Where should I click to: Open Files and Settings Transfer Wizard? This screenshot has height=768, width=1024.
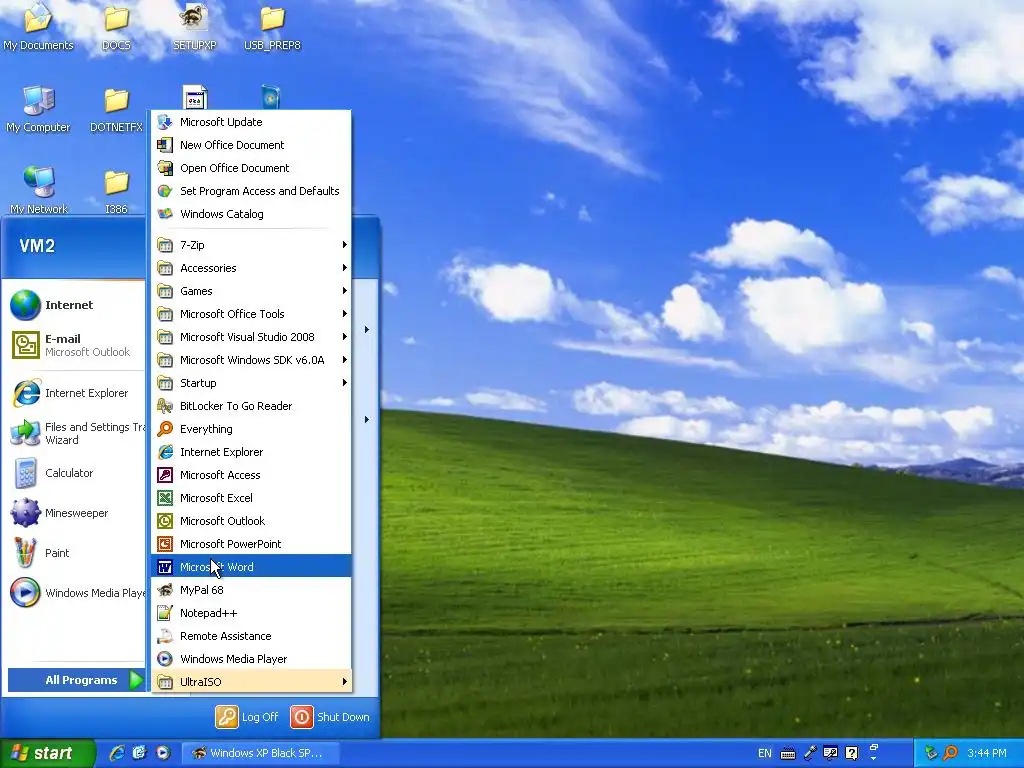[76, 433]
